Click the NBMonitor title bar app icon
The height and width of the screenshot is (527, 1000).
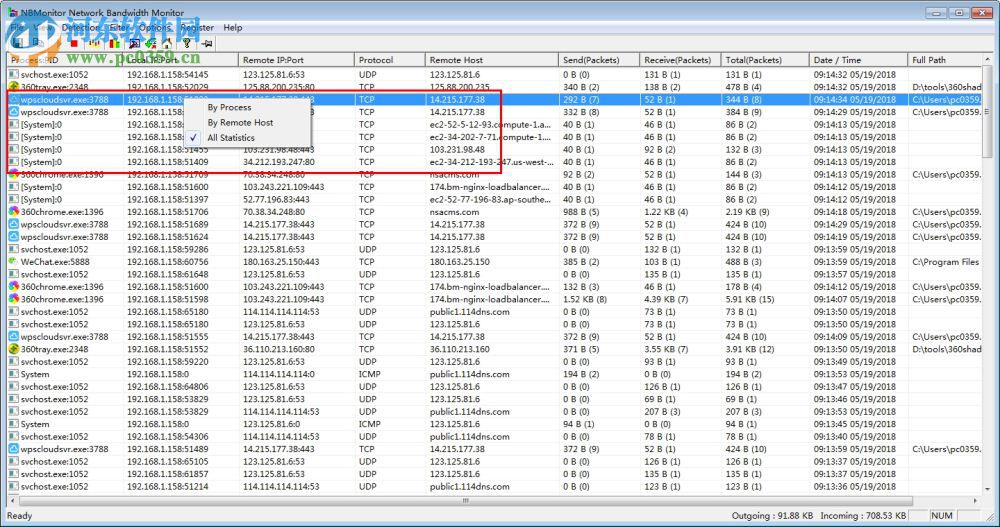[x=13, y=12]
